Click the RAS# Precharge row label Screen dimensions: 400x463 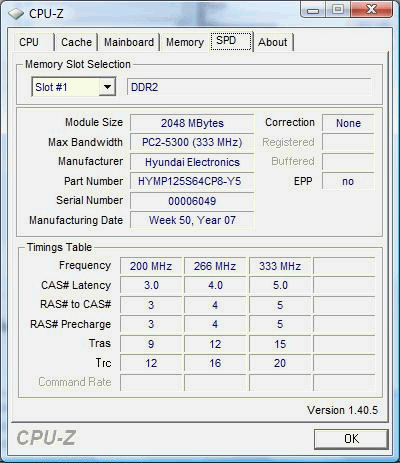(x=70, y=324)
